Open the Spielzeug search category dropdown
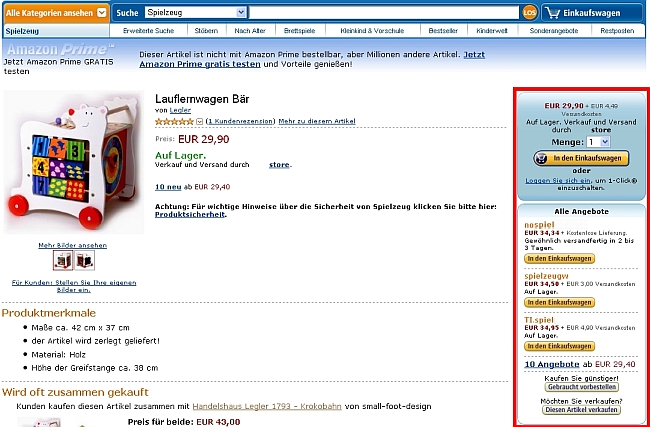Image resolution: width=650 pixels, height=427 pixels. pos(196,12)
